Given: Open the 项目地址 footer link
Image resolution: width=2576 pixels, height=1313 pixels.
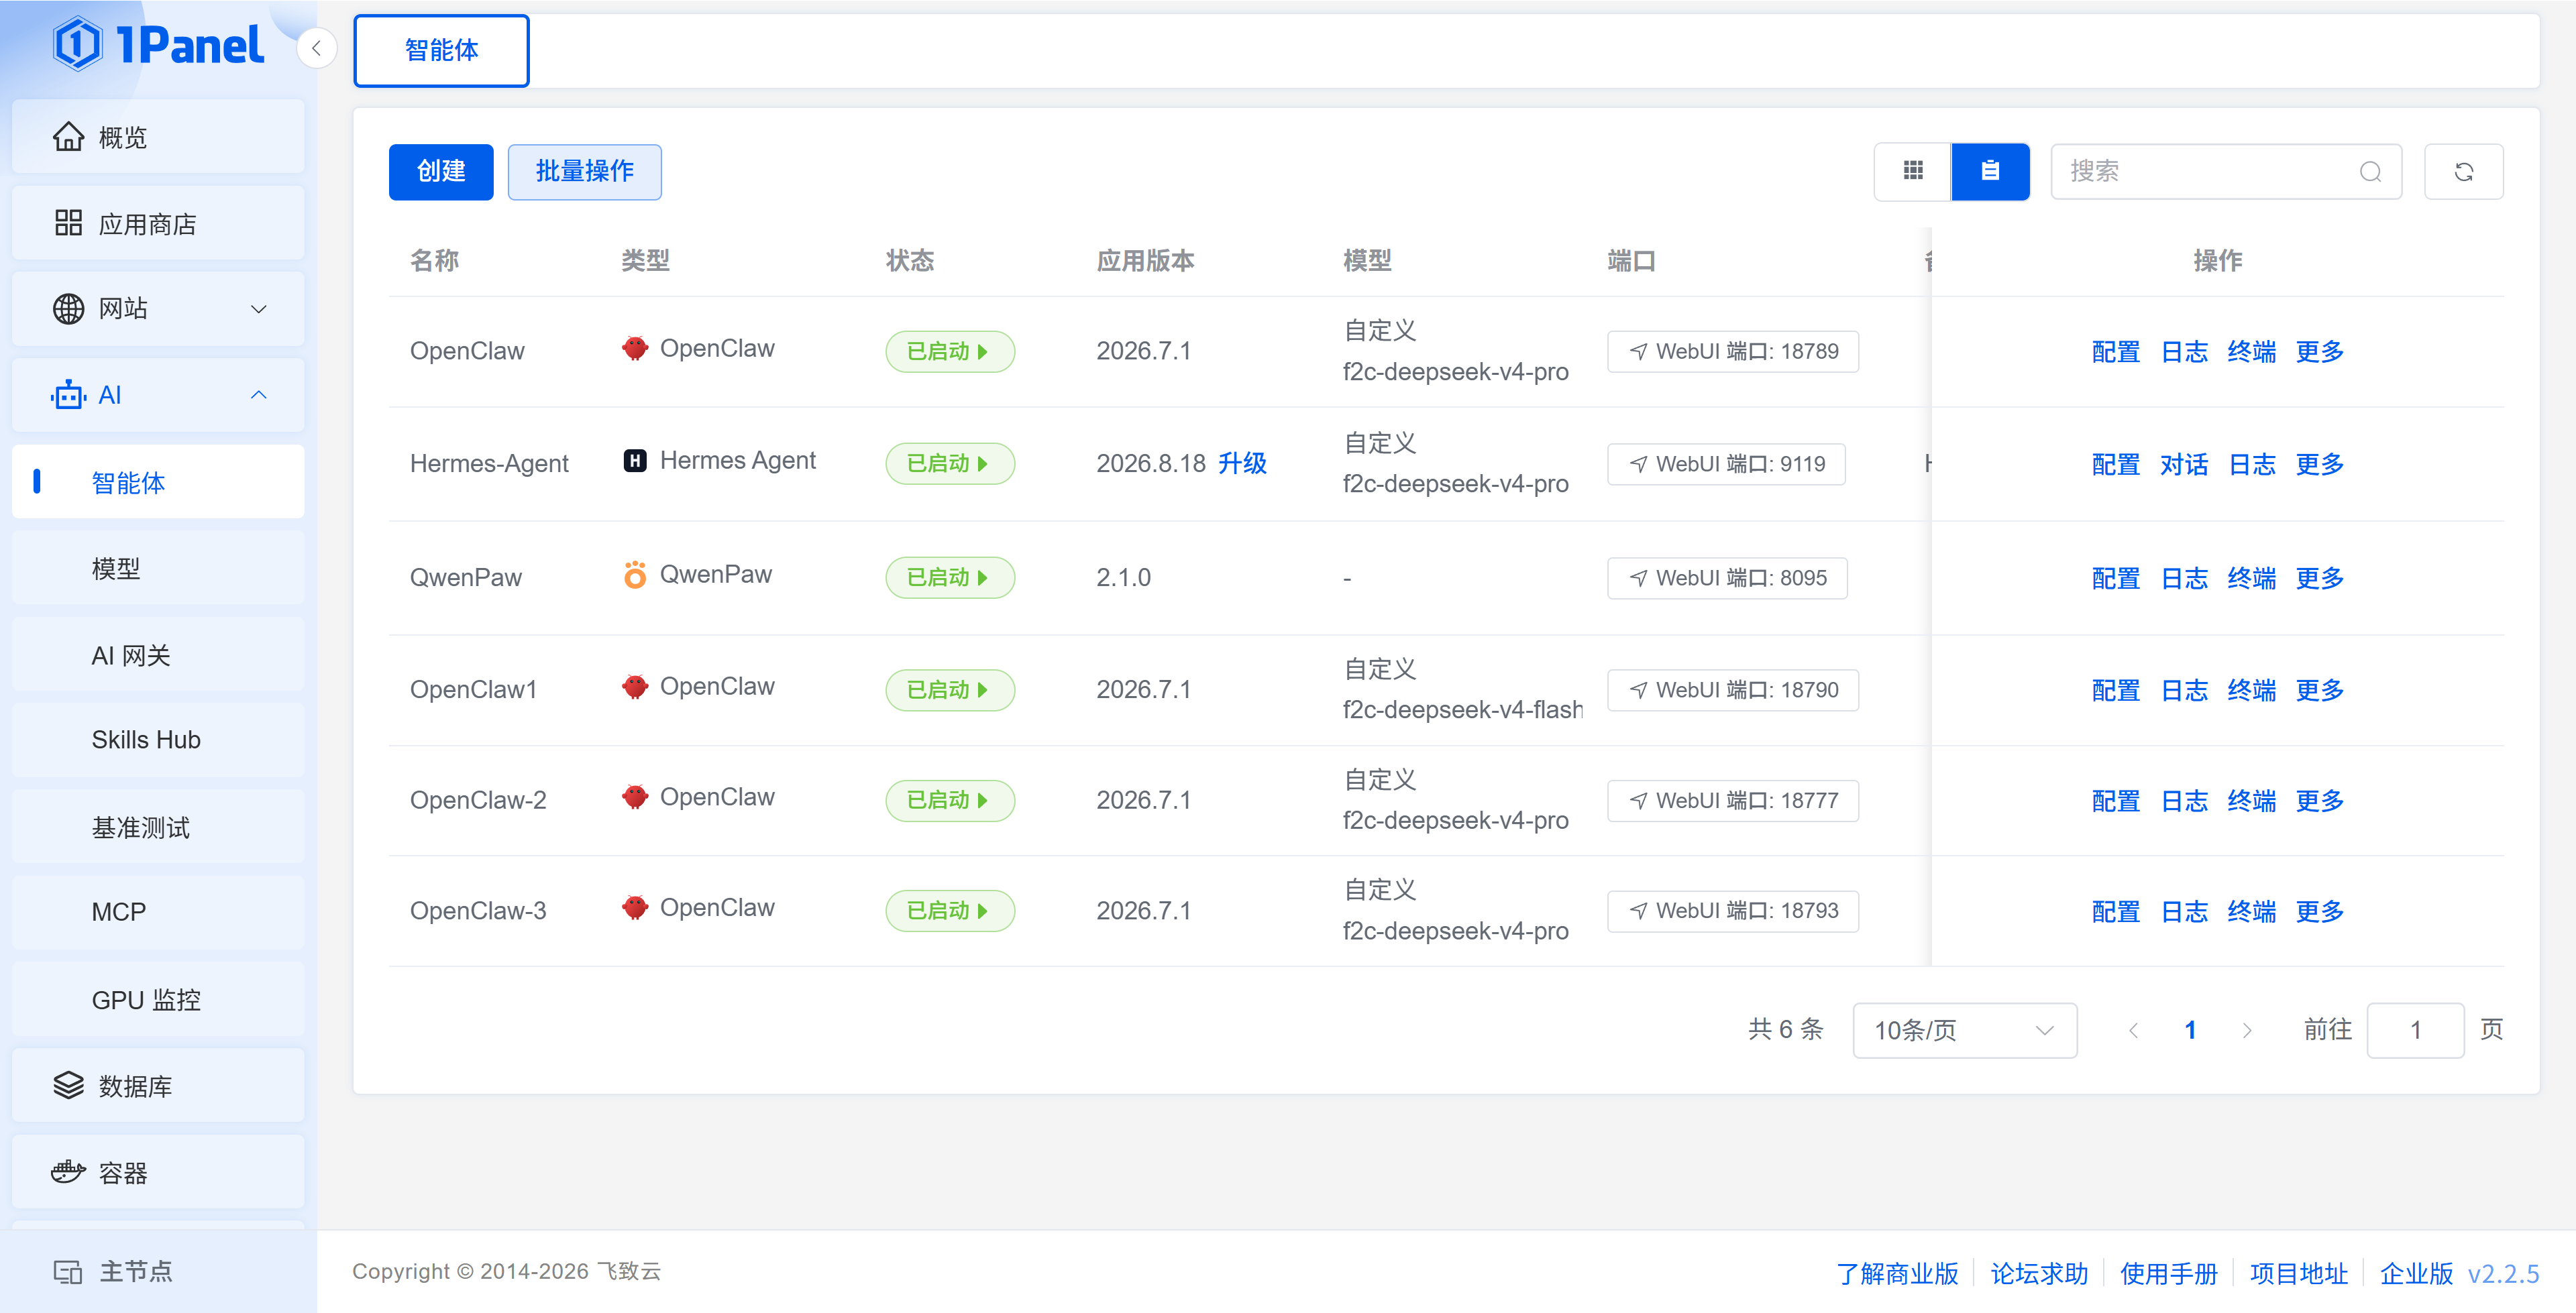Looking at the screenshot, I should click(2298, 1273).
